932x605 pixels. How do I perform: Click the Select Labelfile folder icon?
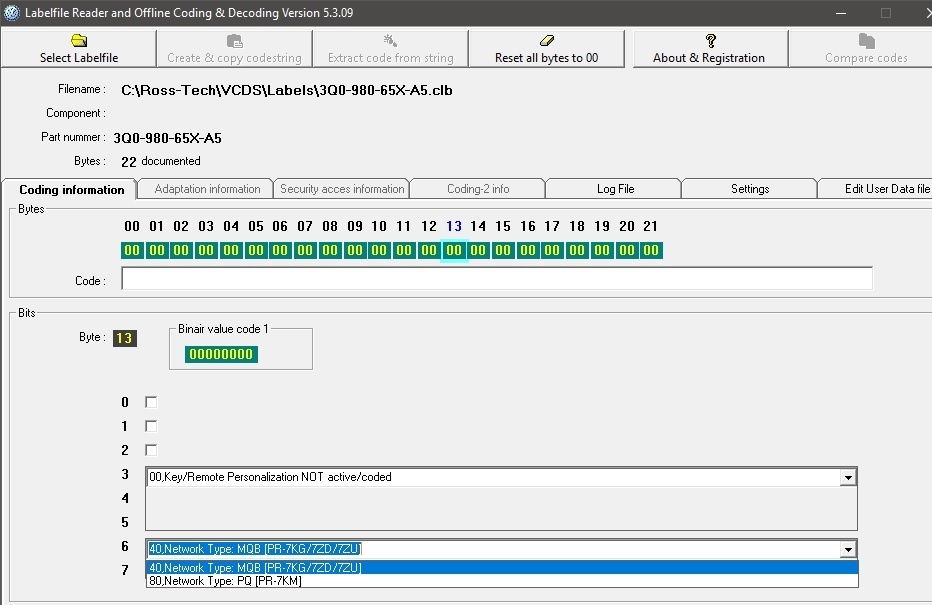click(79, 40)
